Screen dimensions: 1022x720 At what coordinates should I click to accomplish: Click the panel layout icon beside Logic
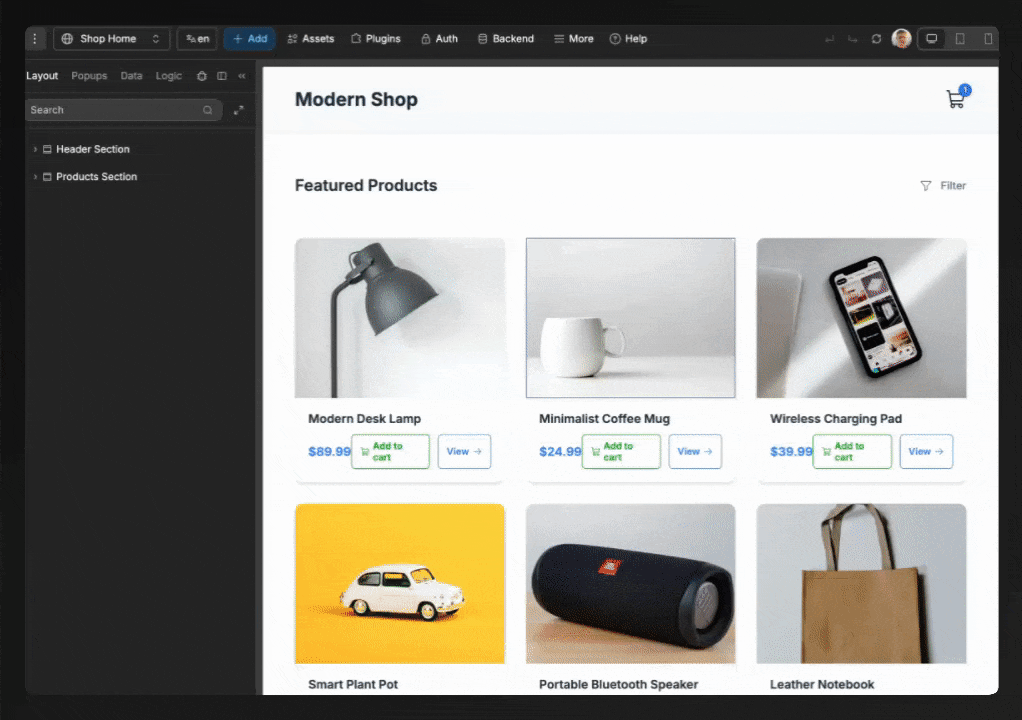[222, 76]
